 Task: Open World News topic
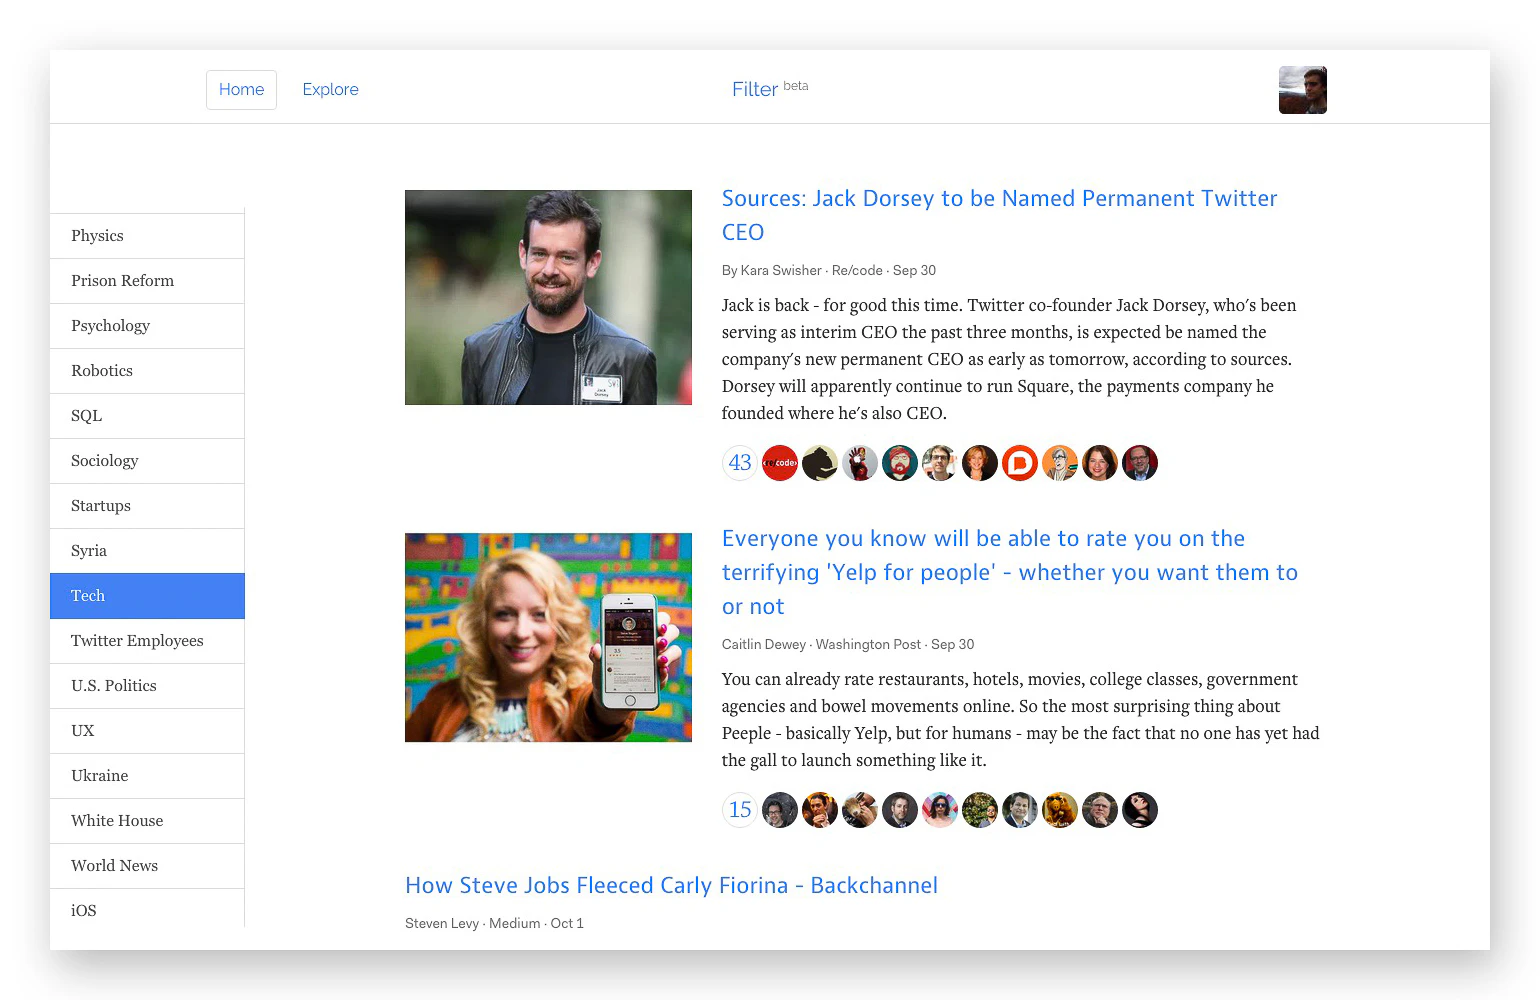(x=147, y=866)
